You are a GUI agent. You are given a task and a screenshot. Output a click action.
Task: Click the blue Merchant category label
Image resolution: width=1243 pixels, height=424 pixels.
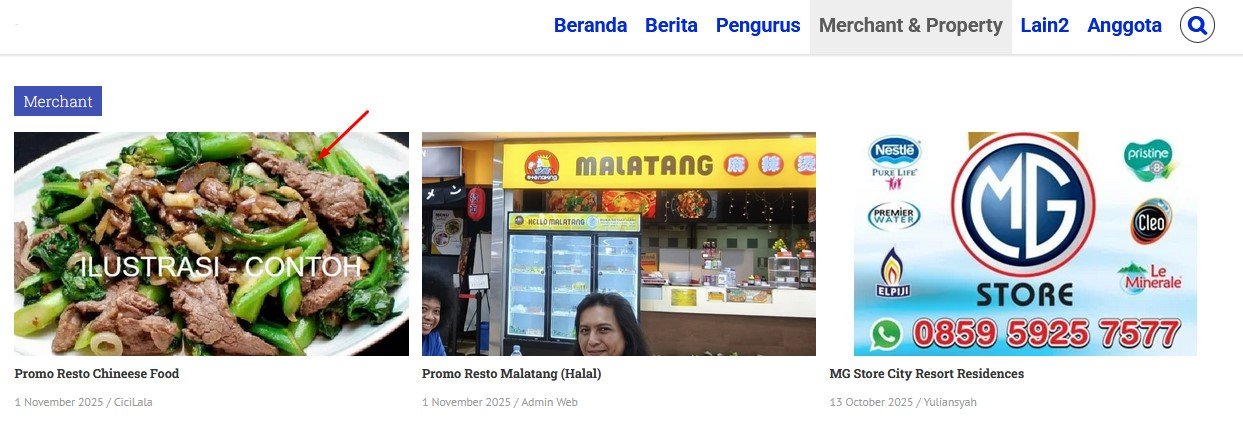(58, 101)
